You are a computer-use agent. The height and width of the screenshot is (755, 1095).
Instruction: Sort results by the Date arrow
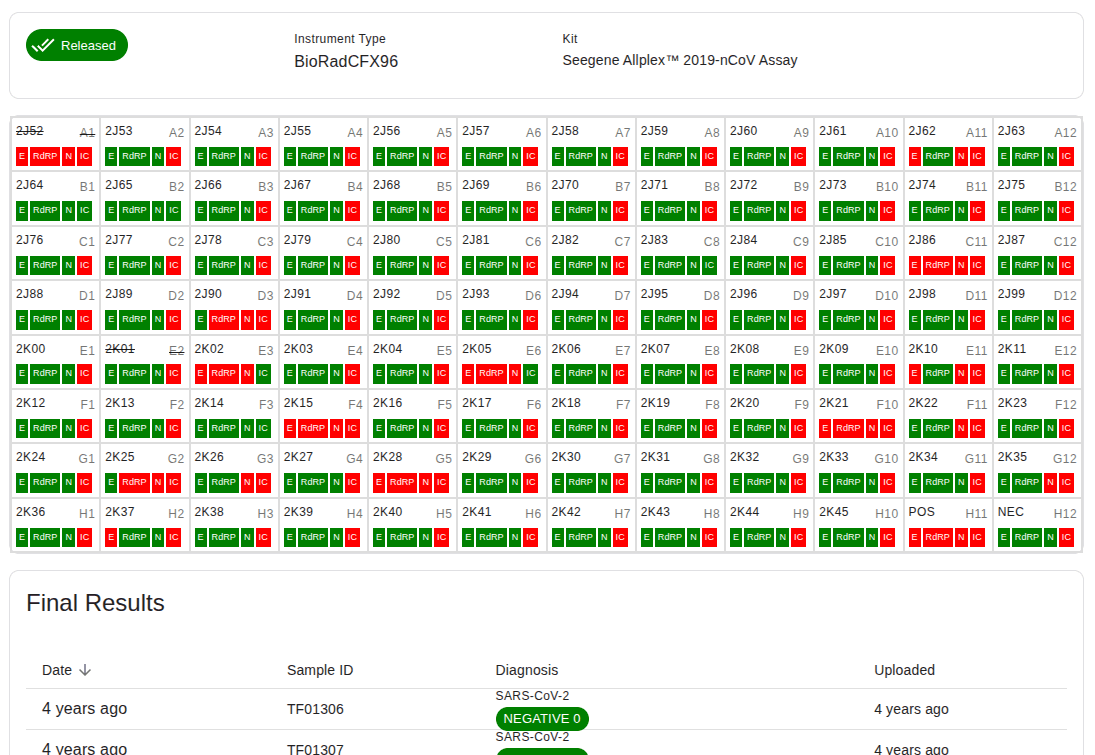(85, 670)
